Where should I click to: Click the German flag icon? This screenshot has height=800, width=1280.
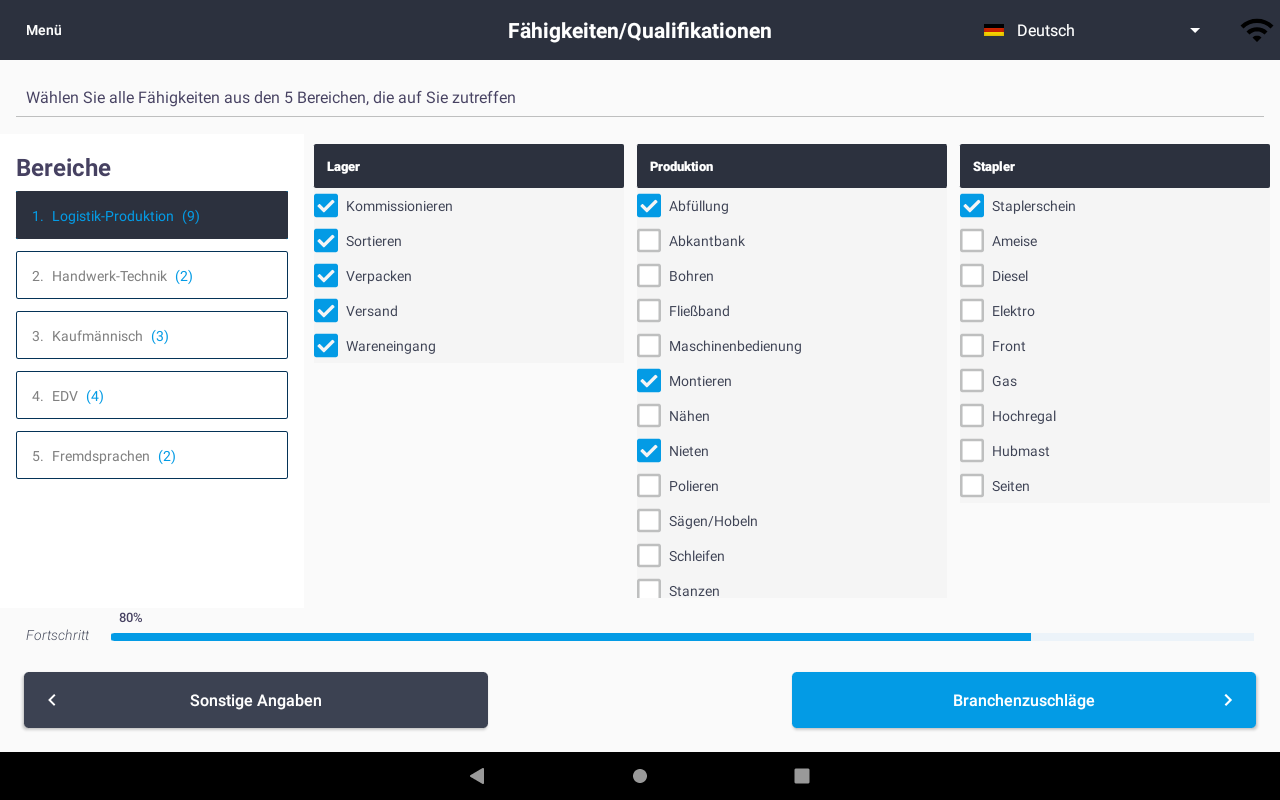coord(993,30)
